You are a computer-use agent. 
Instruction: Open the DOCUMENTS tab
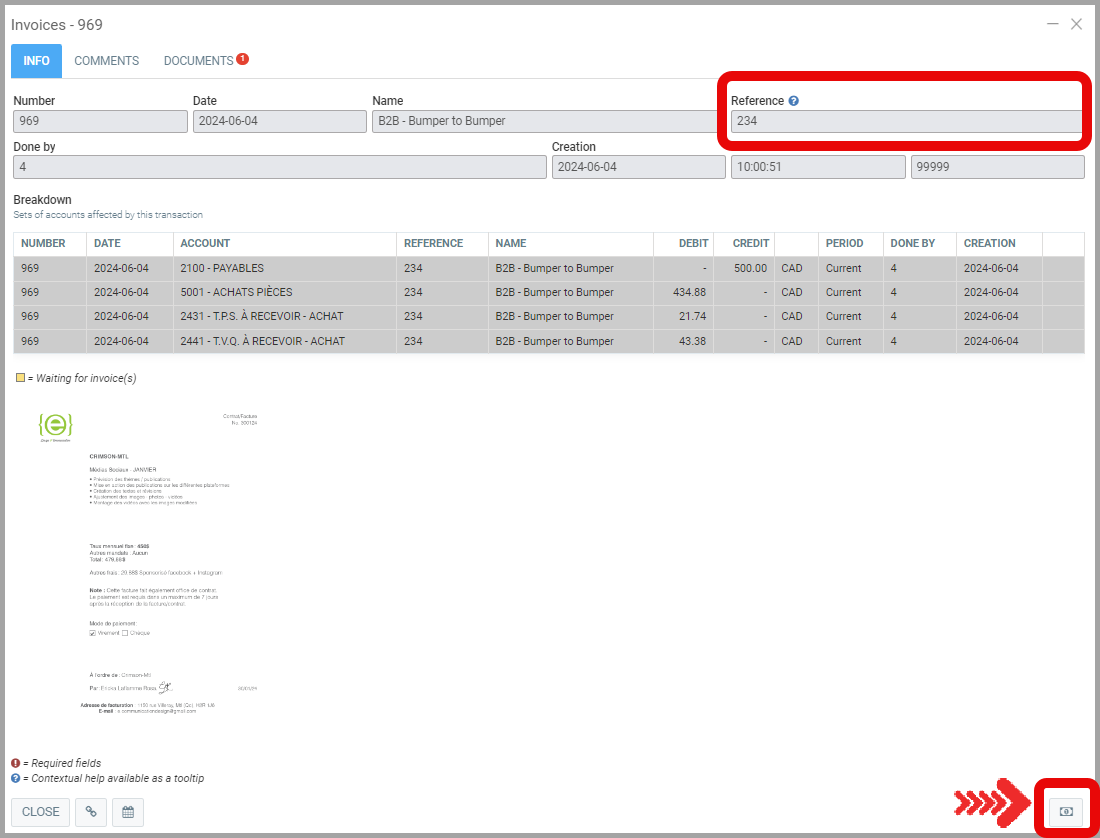[199, 61]
